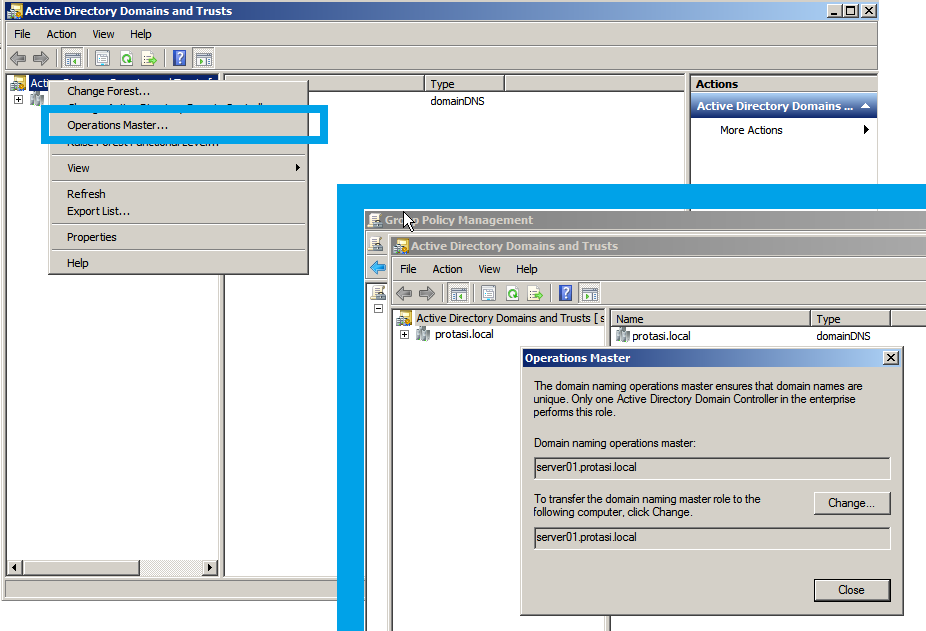Click Help icon in main window toolbar
Image resolution: width=926 pixels, height=631 pixels.
pyautogui.click(x=180, y=58)
